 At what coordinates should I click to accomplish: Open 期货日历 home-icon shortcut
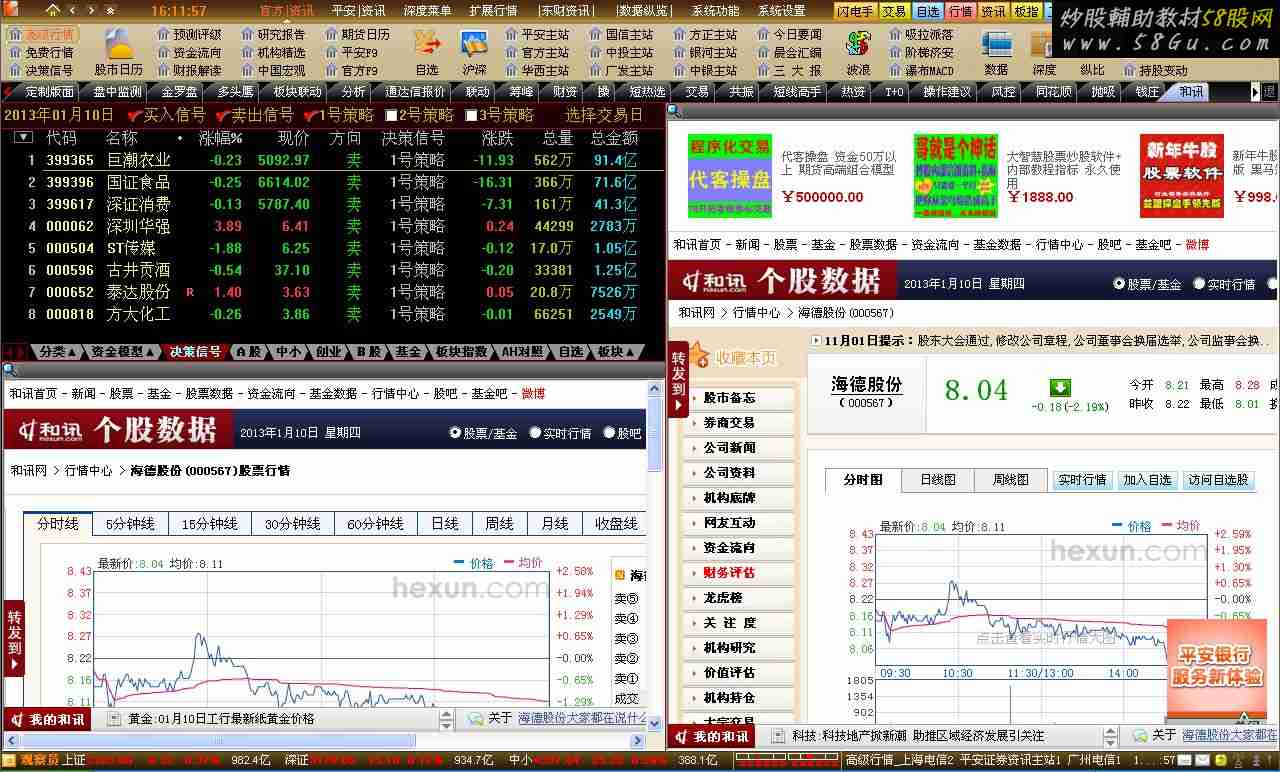pos(357,34)
